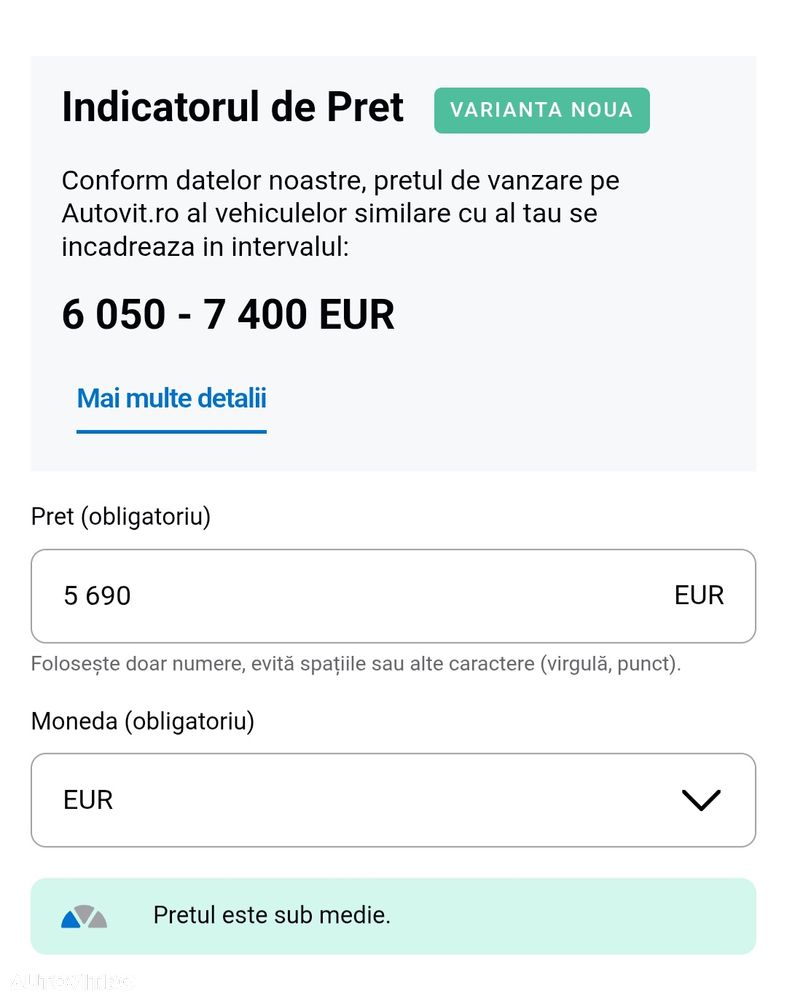787x1000 pixels.
Task: Click the "Conform datelor noastre" description paragraph
Action: pos(340,213)
